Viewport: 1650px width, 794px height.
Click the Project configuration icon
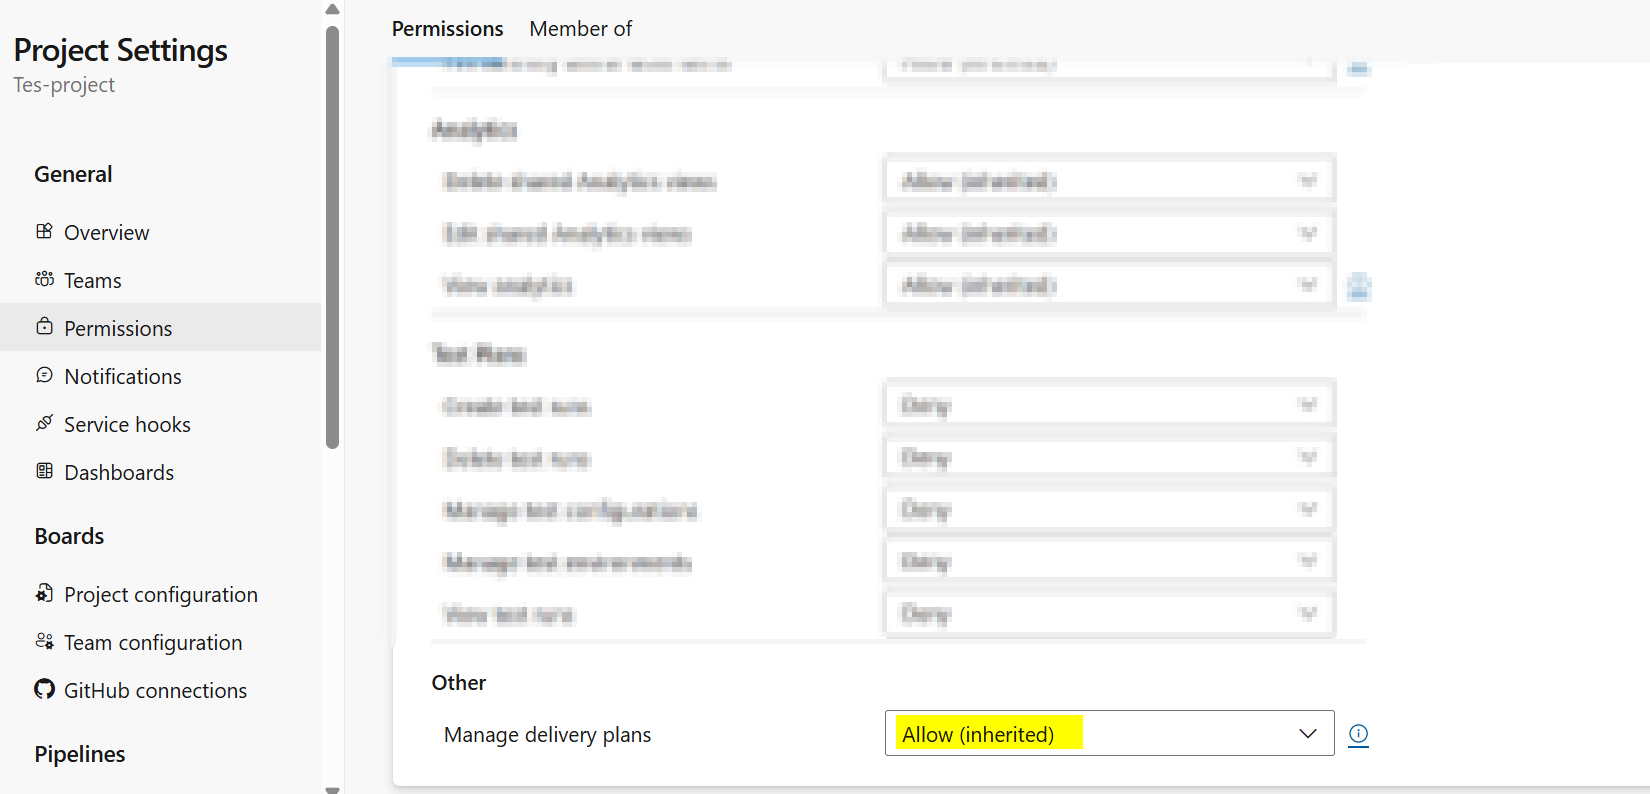(44, 593)
